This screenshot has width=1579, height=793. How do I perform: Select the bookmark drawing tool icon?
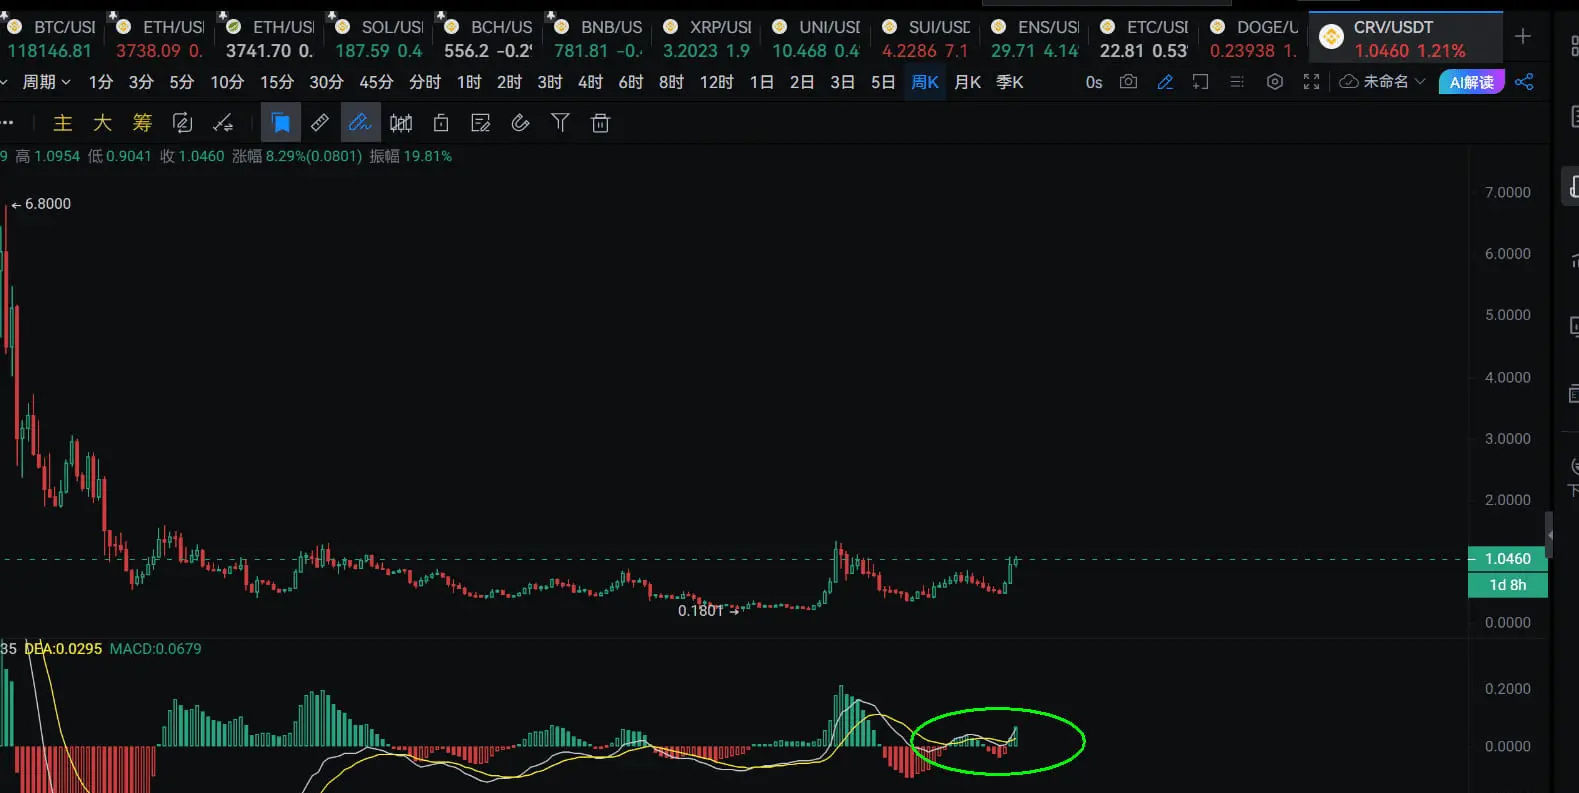pos(281,123)
